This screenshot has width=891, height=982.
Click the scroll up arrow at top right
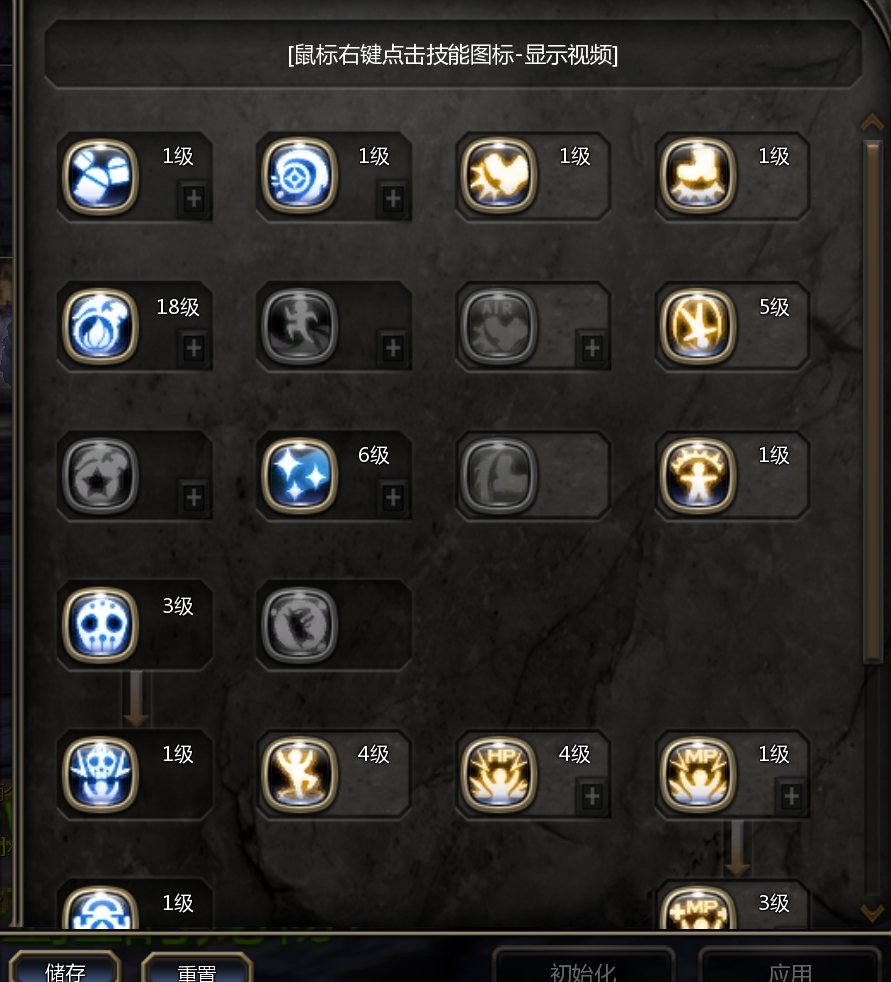[872, 121]
